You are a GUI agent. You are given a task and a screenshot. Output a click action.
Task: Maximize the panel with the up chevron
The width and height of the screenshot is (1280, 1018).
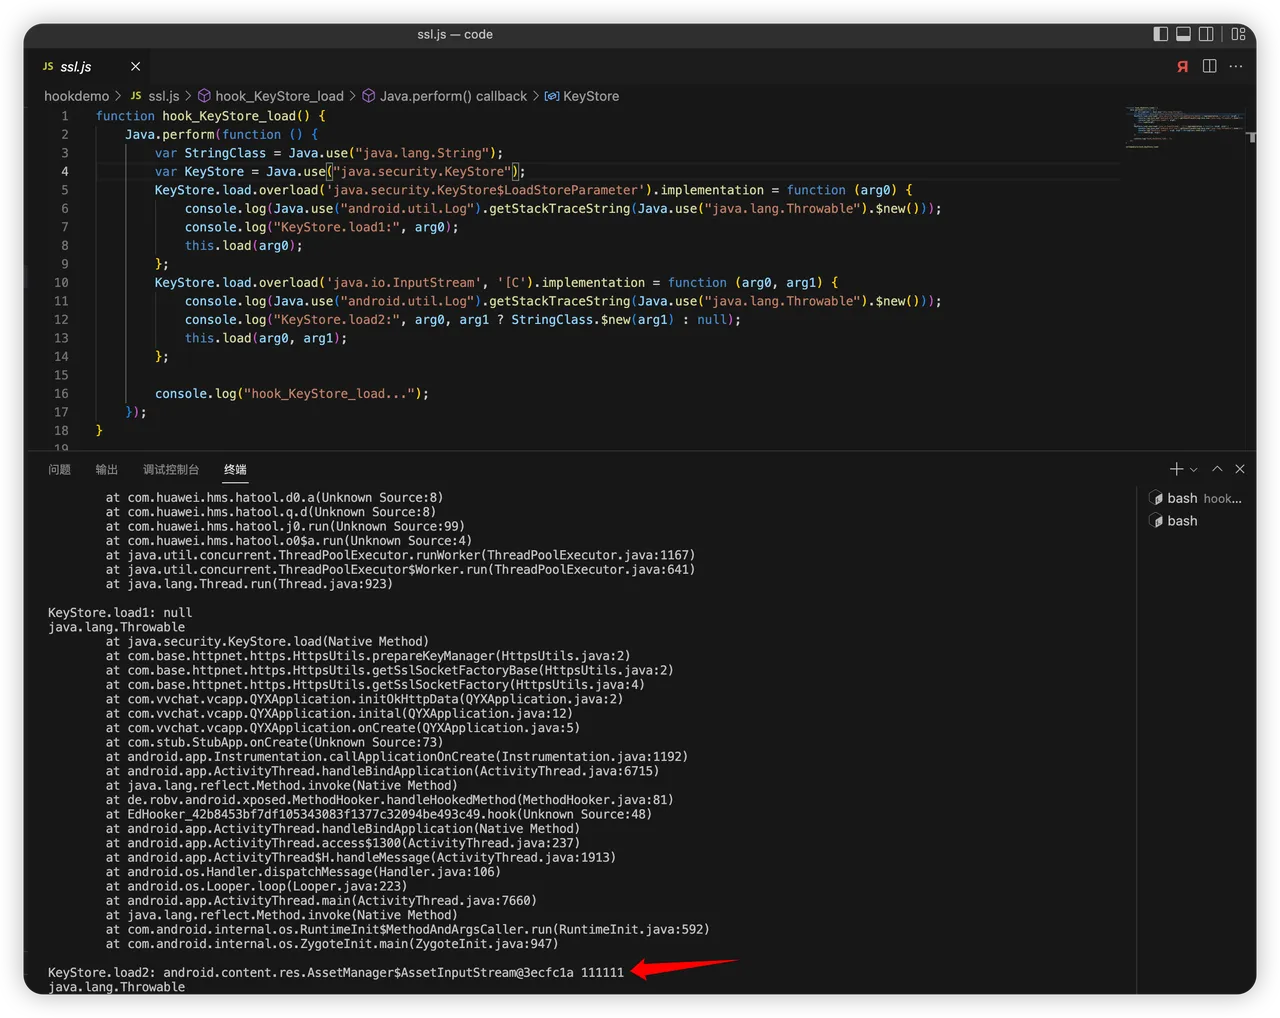click(x=1217, y=469)
